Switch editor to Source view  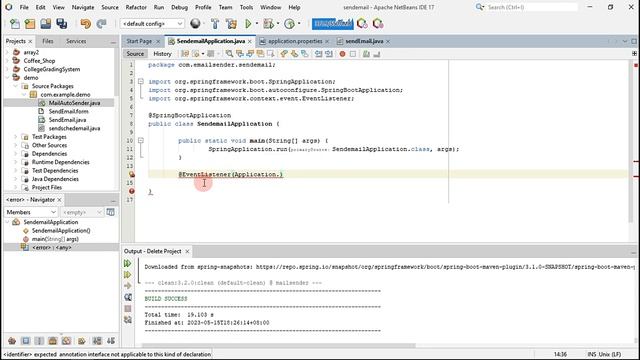click(135, 54)
